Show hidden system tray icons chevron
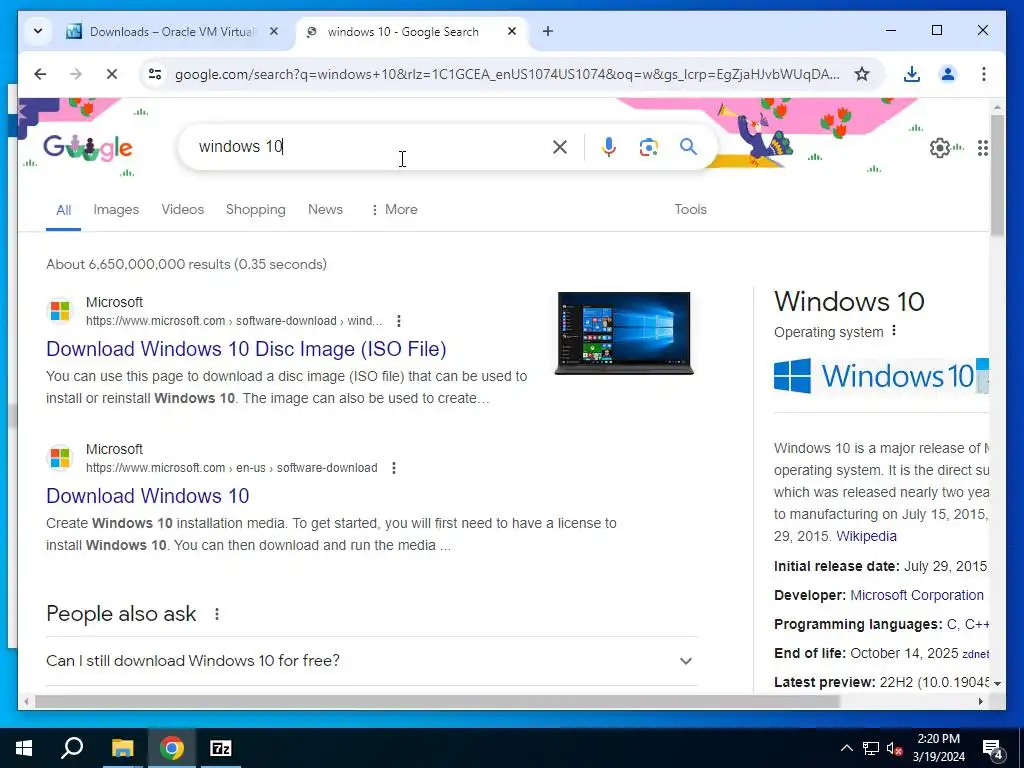This screenshot has width=1024, height=768. tap(846, 748)
